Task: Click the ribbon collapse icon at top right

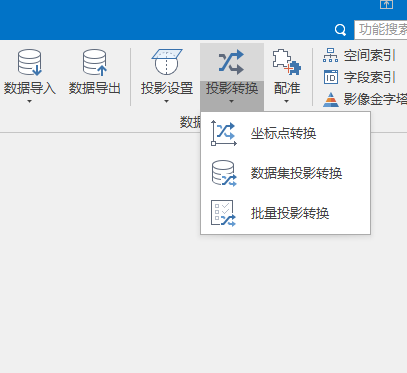Action: [386, 4]
